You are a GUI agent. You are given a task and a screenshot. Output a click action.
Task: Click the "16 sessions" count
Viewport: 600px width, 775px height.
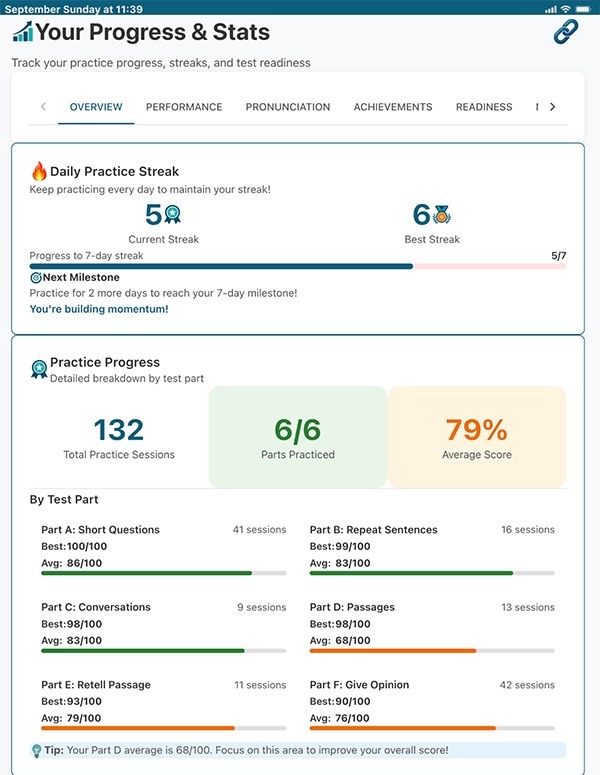(x=528, y=529)
